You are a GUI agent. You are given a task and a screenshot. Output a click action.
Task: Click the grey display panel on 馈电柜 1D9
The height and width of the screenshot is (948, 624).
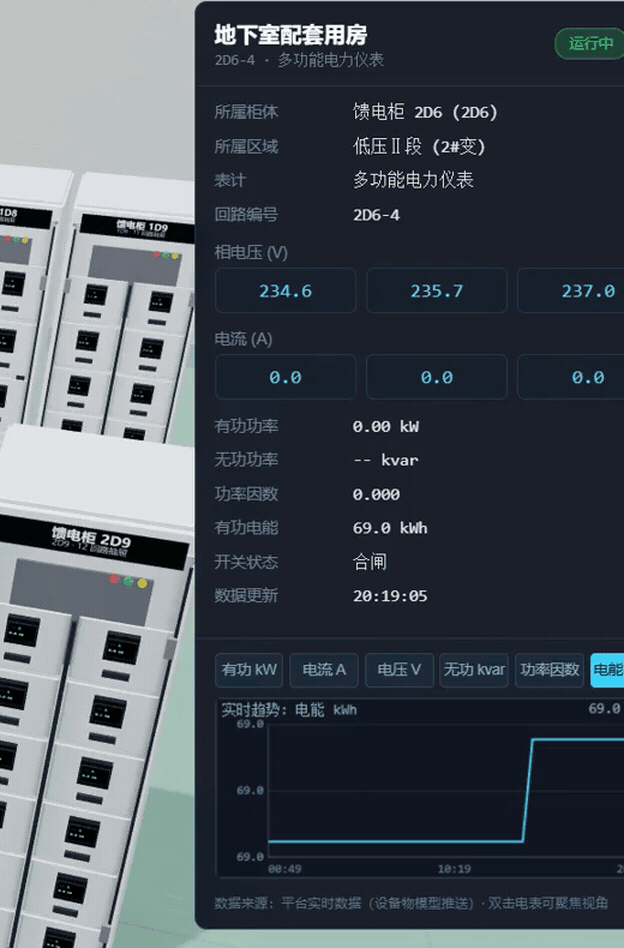(x=134, y=265)
